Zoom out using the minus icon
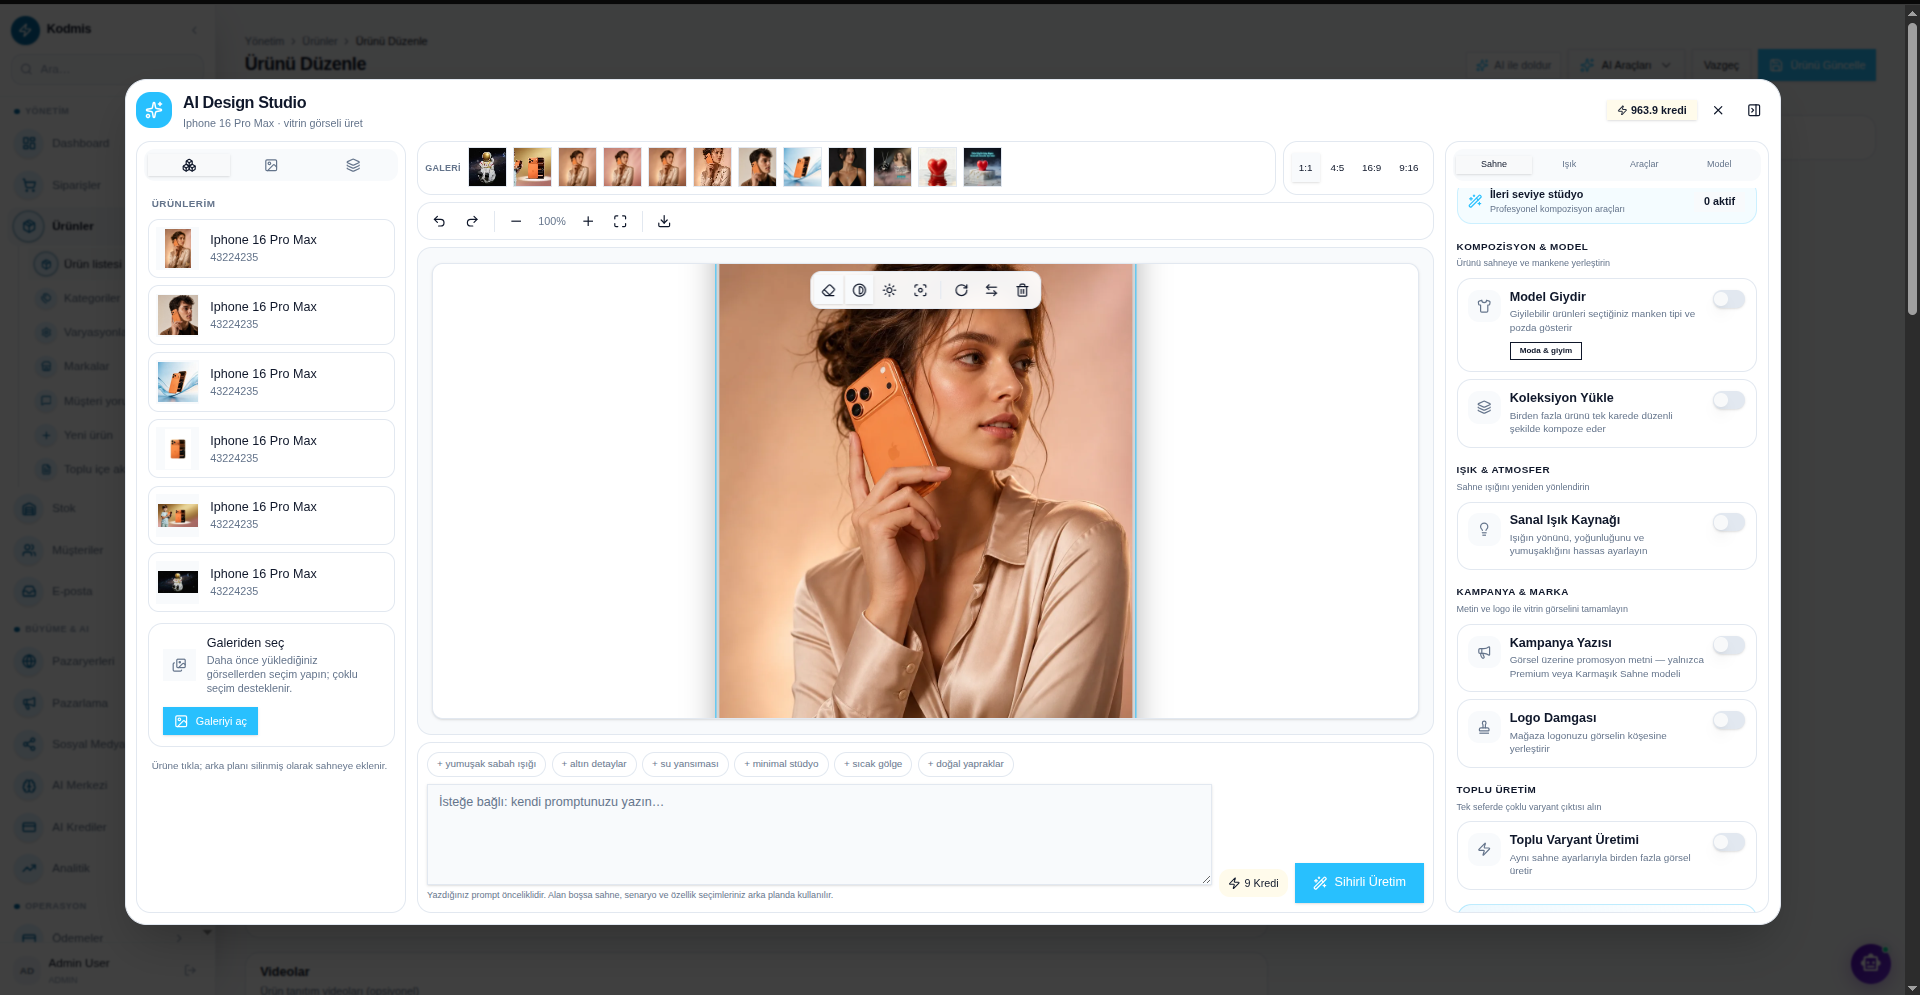Screen dimensions: 1920x995 tap(516, 221)
